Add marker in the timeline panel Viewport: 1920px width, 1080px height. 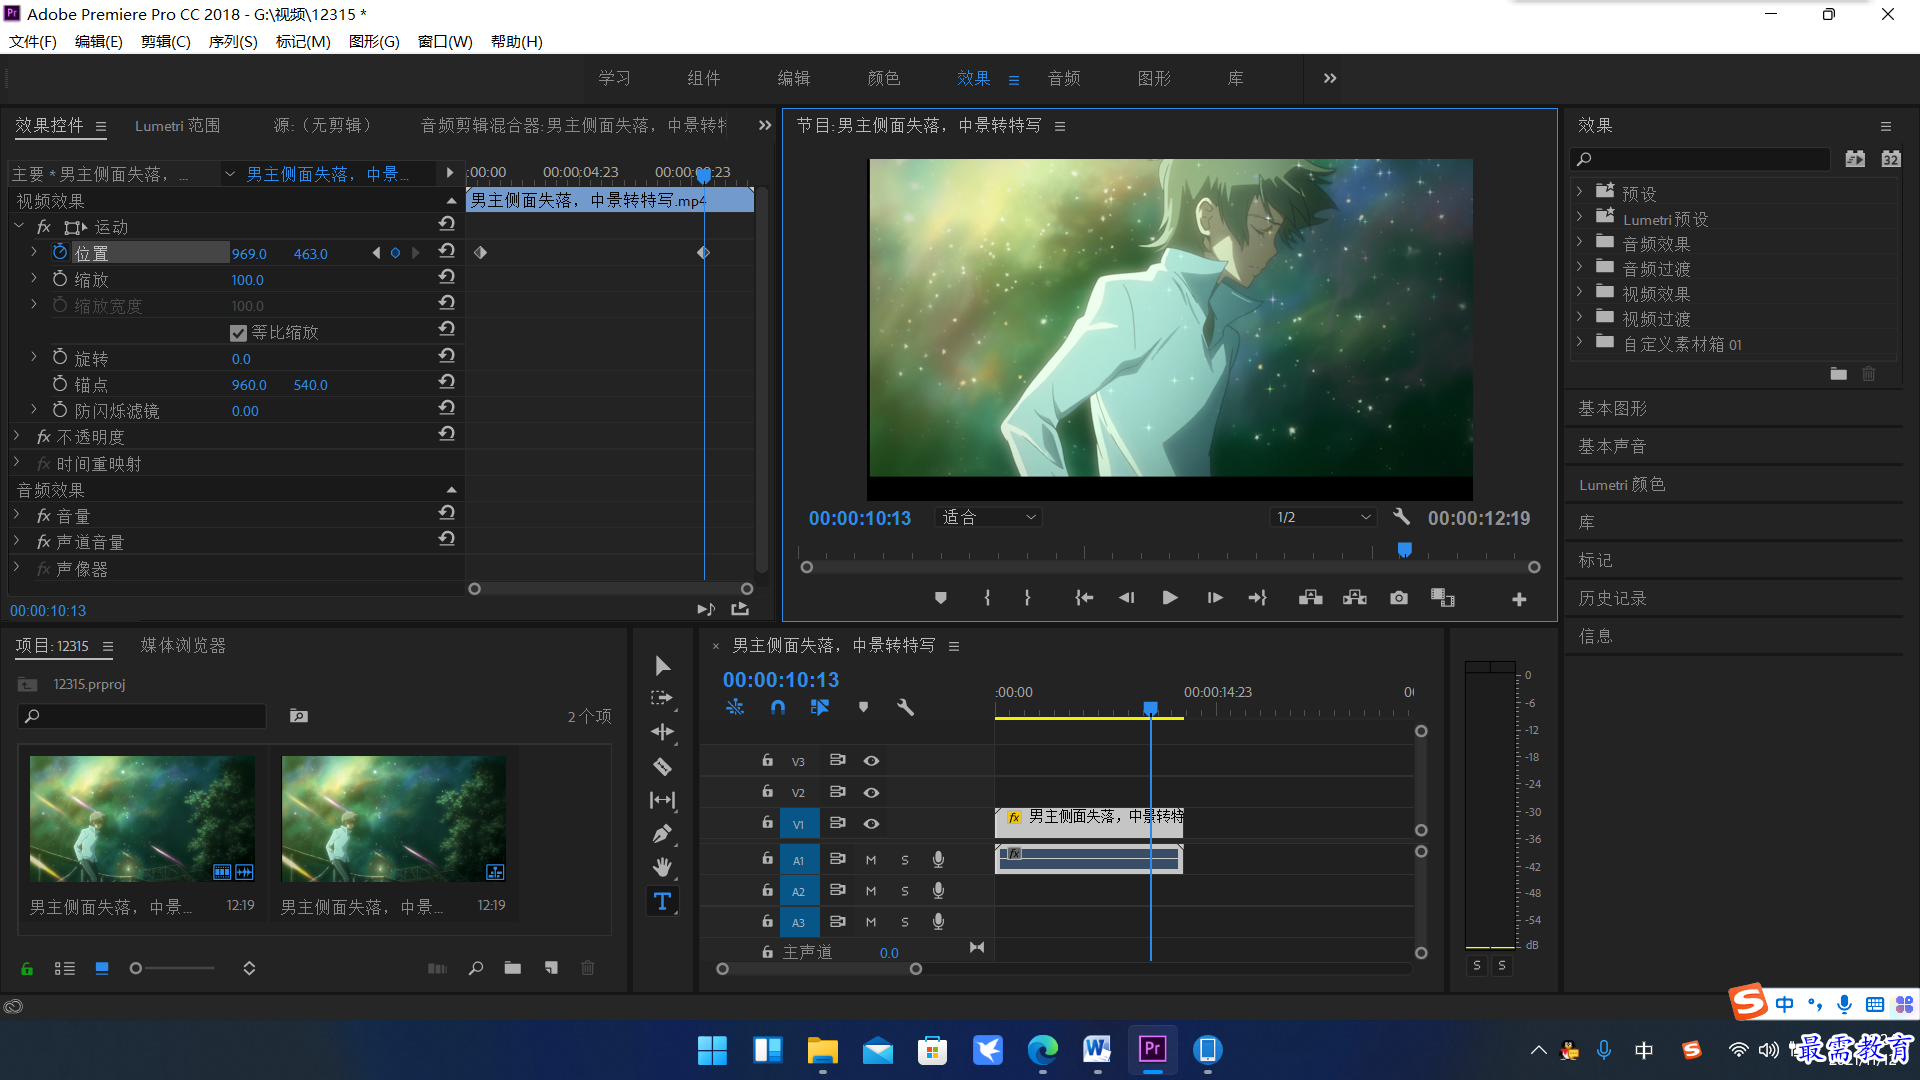pyautogui.click(x=863, y=707)
